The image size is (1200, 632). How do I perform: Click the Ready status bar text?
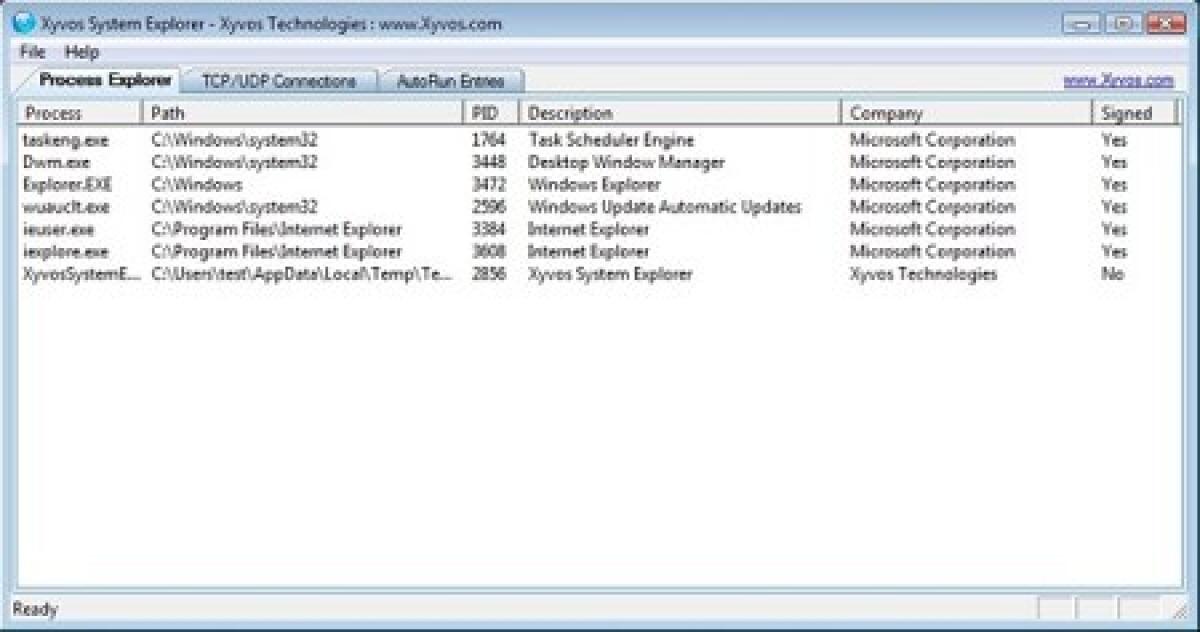point(35,609)
